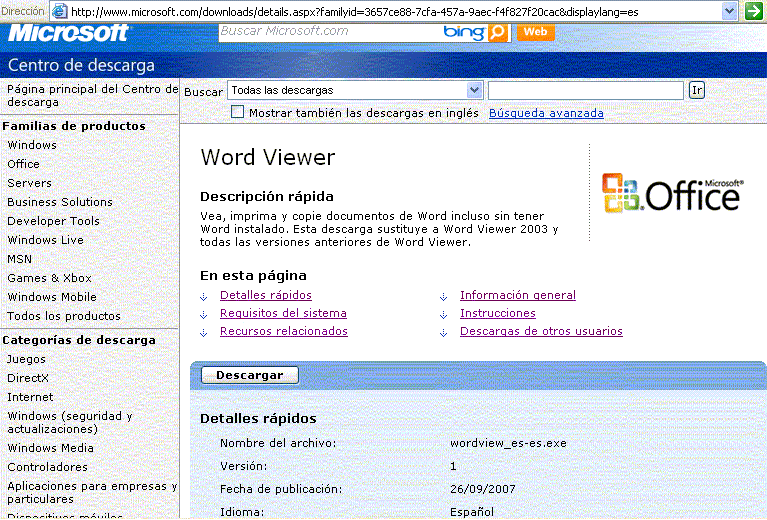Image resolution: width=767 pixels, height=520 pixels.
Task: Click the green Go arrow beside address bar
Action: click(x=754, y=11)
